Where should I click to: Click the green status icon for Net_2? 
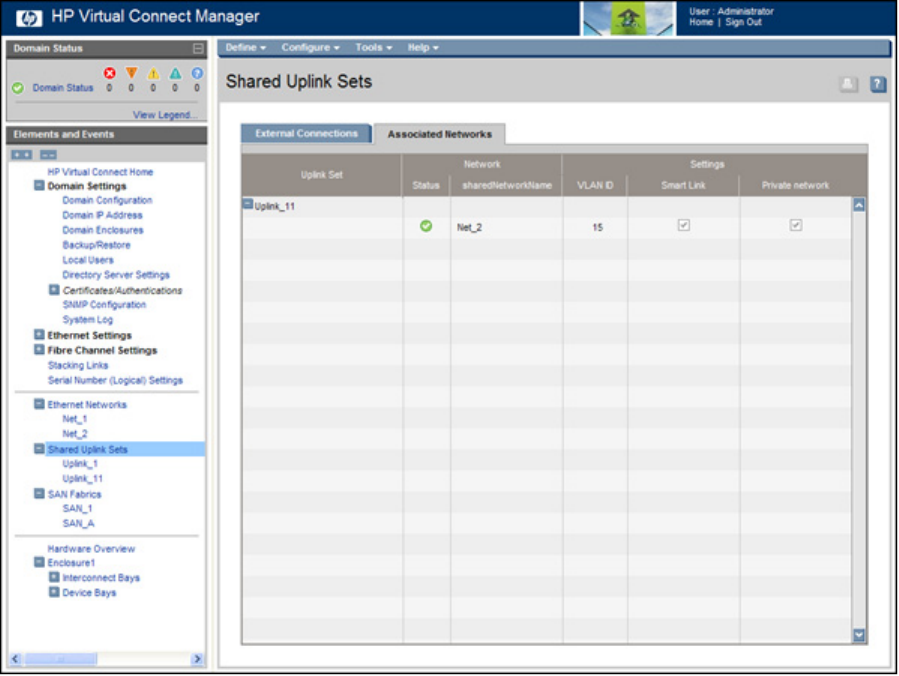pyautogui.click(x=426, y=227)
